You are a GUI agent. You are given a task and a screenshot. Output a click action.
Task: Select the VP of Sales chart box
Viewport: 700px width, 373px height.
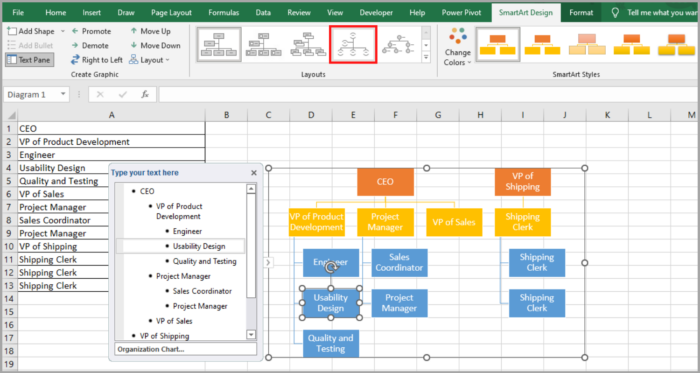(454, 222)
